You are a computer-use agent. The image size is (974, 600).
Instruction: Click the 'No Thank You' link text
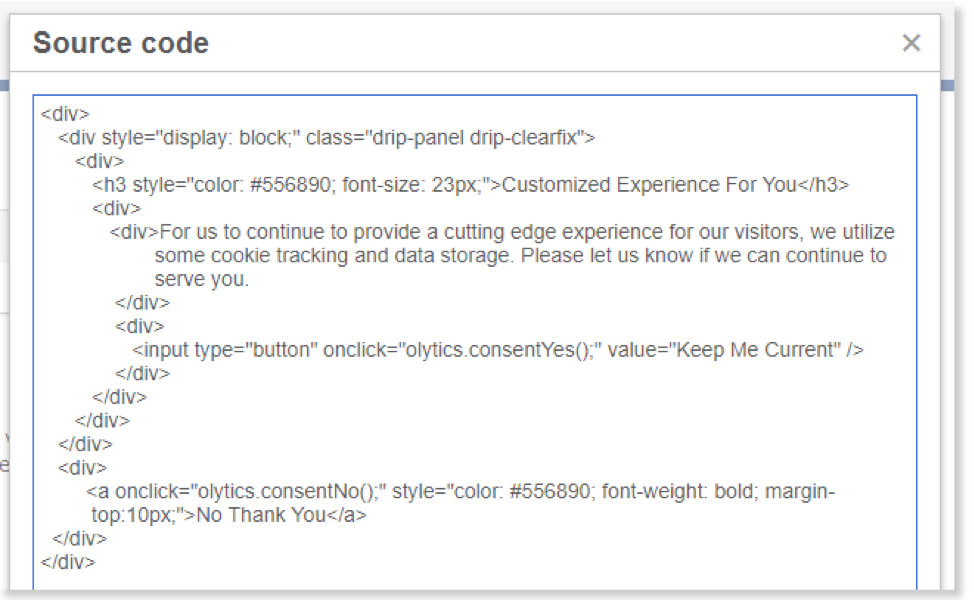pos(261,516)
